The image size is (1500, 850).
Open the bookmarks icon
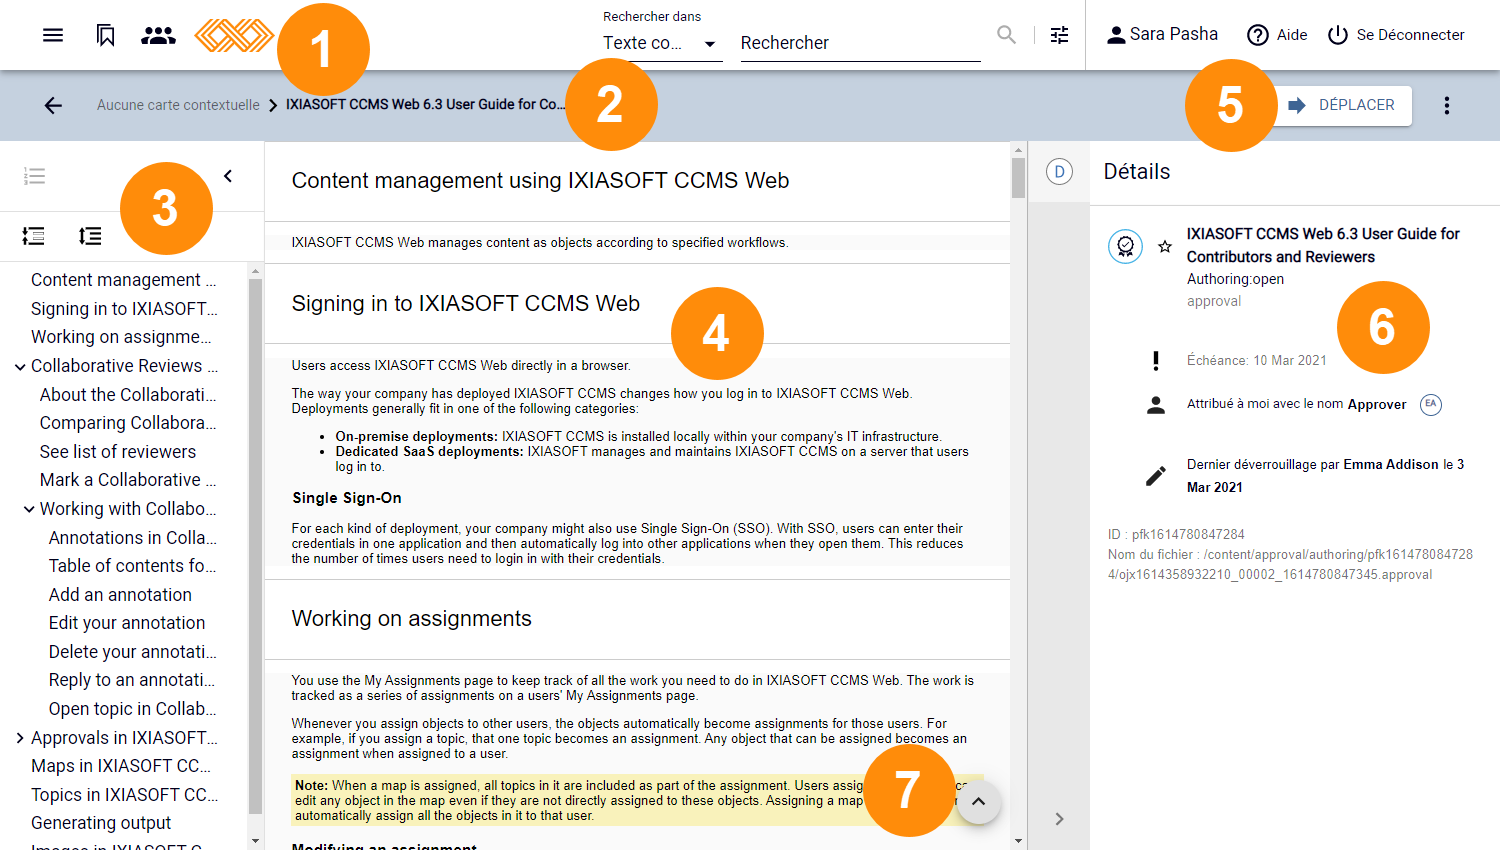point(105,35)
